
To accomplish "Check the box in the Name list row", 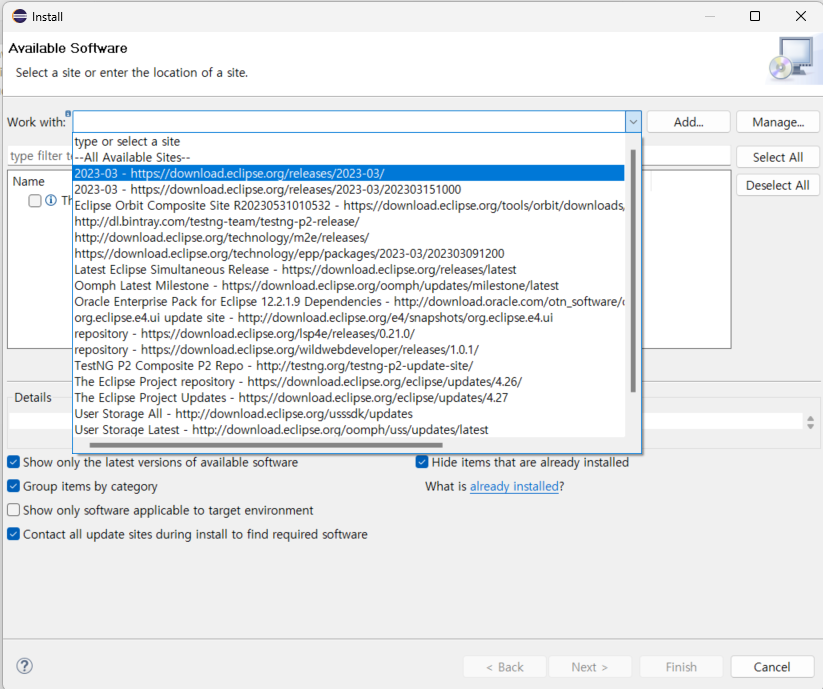I will pyautogui.click(x=35, y=201).
